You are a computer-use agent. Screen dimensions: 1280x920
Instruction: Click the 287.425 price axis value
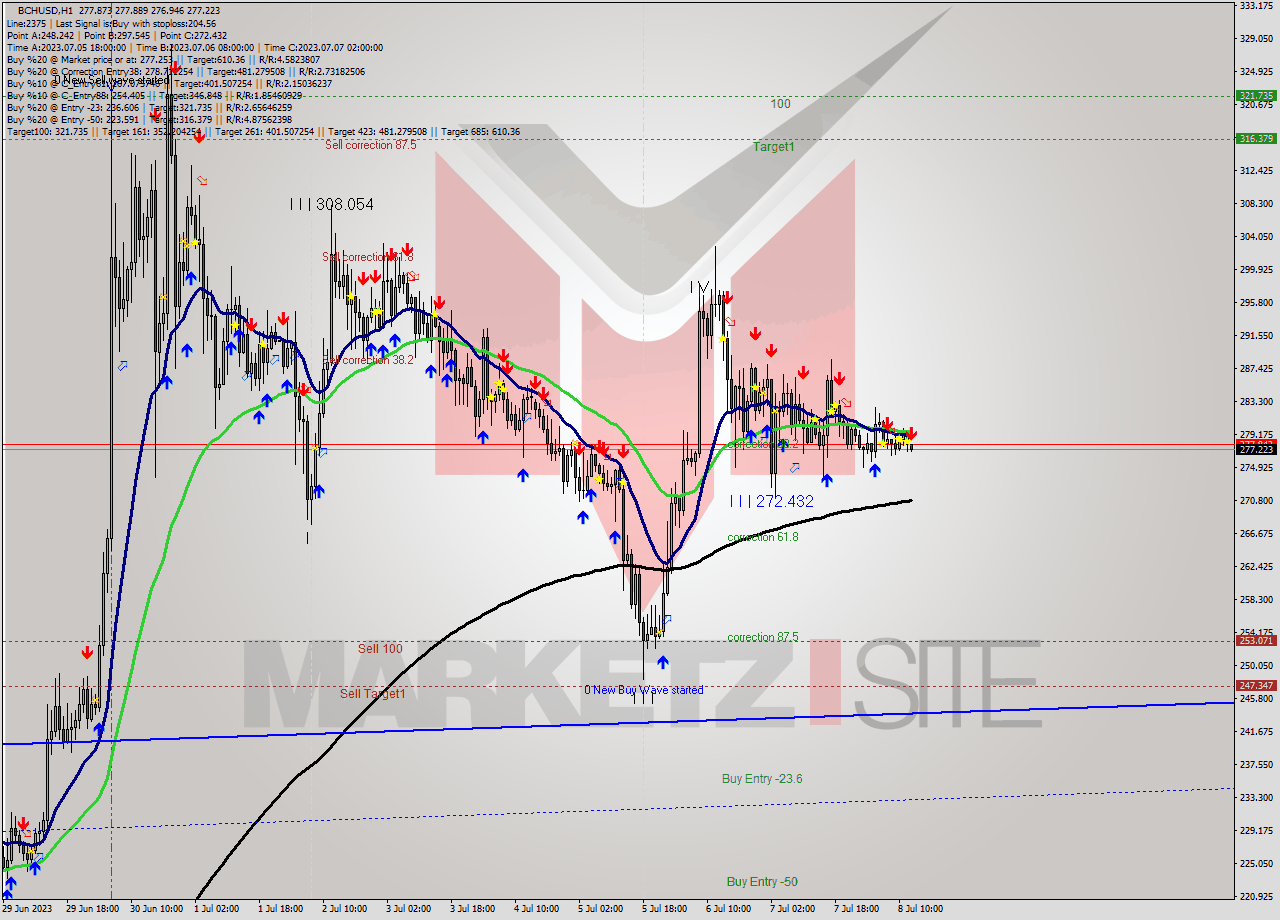(1256, 369)
